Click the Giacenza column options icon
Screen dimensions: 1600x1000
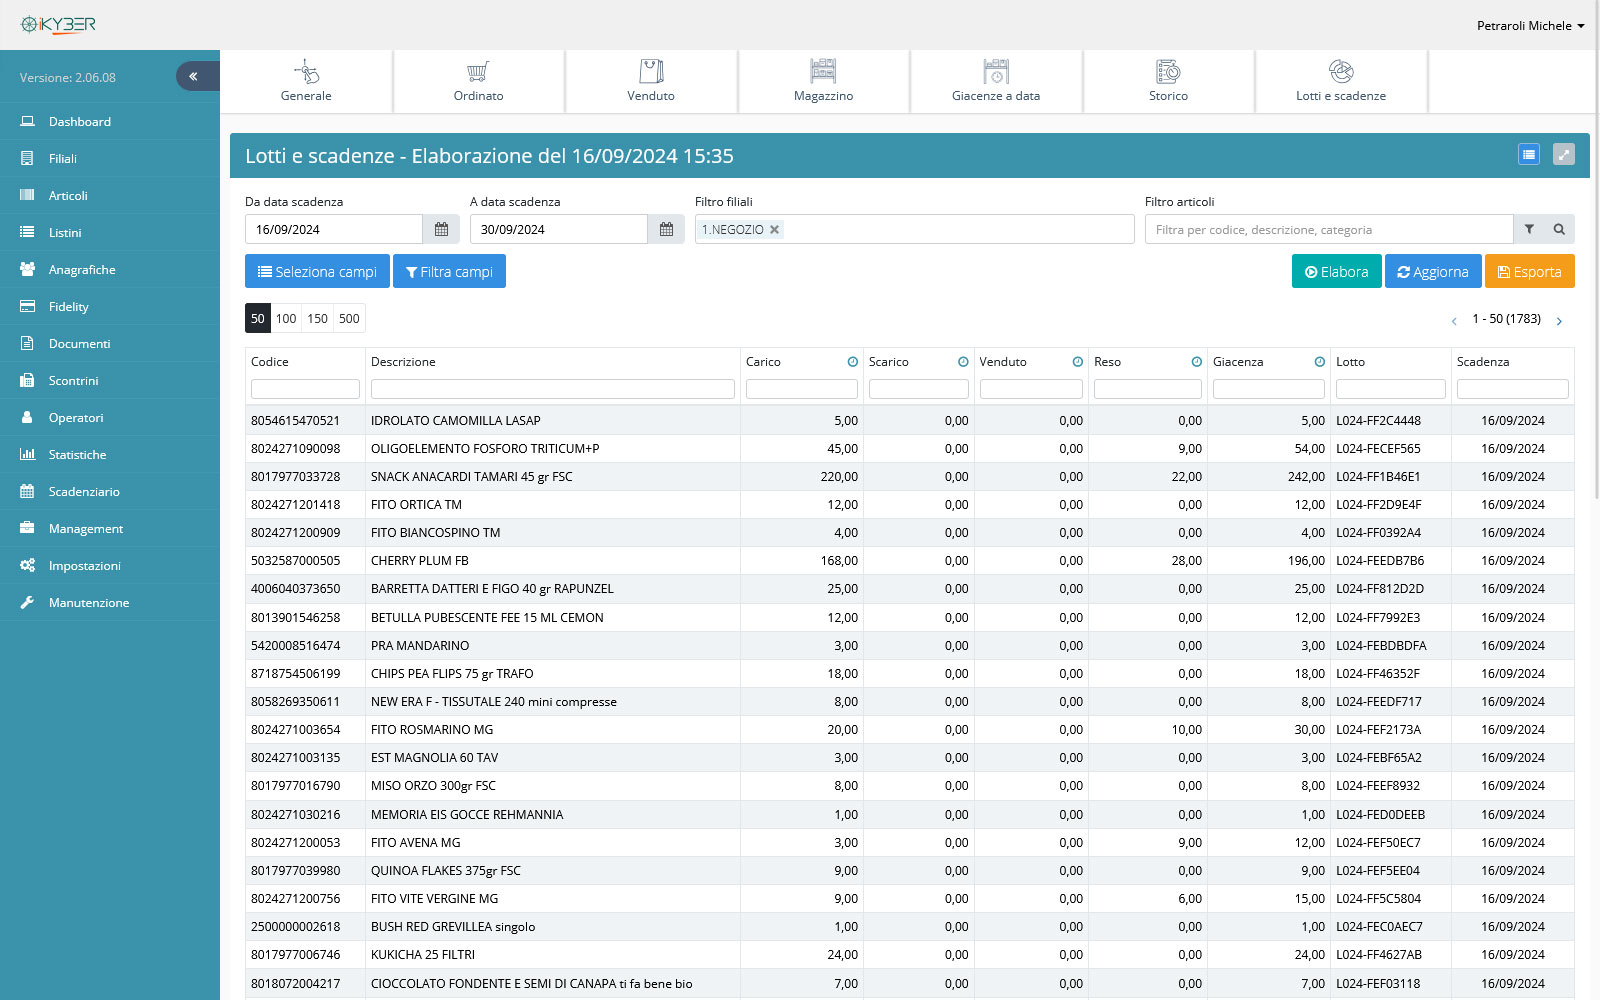(1320, 362)
